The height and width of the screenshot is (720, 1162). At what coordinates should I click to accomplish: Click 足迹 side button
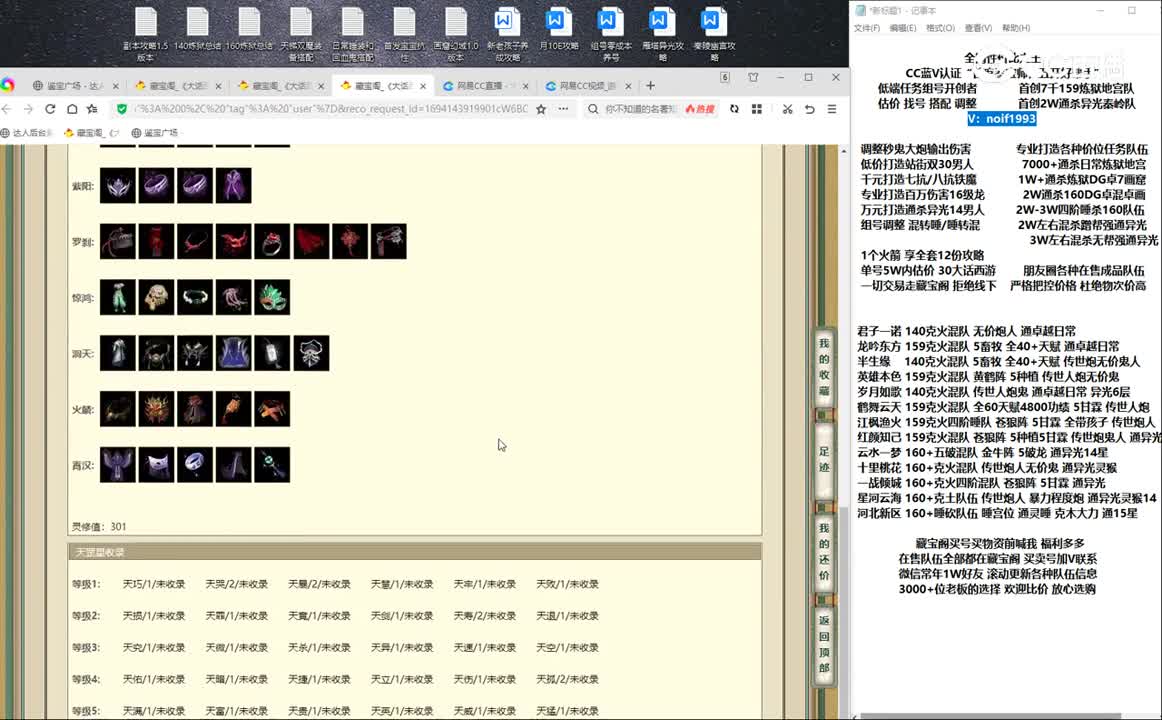click(824, 459)
